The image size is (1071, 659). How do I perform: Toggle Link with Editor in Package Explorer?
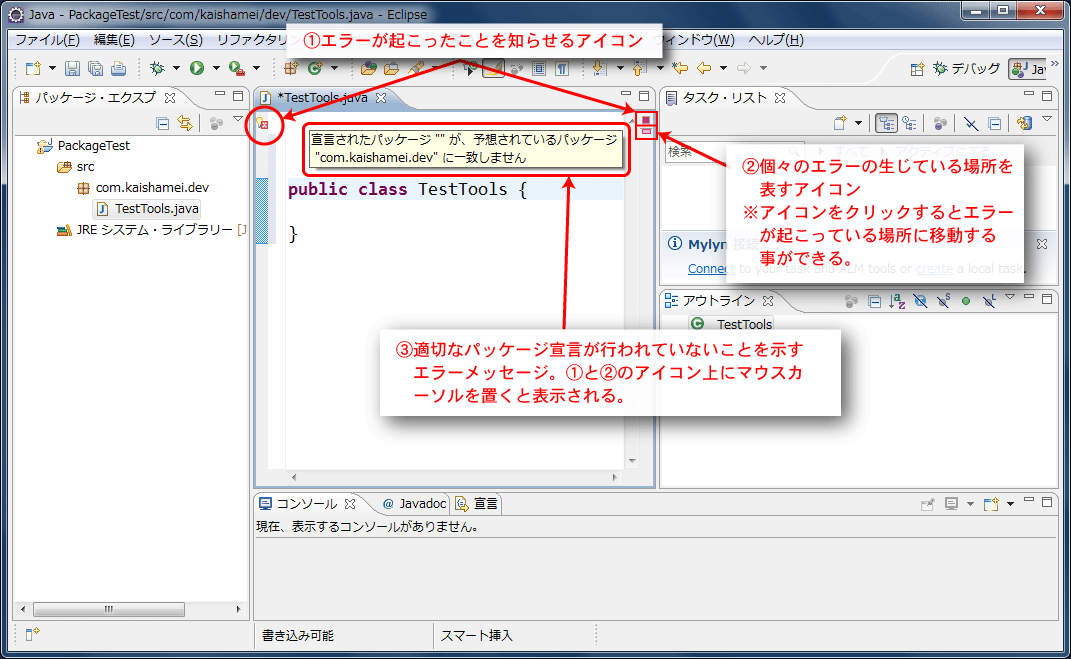185,124
